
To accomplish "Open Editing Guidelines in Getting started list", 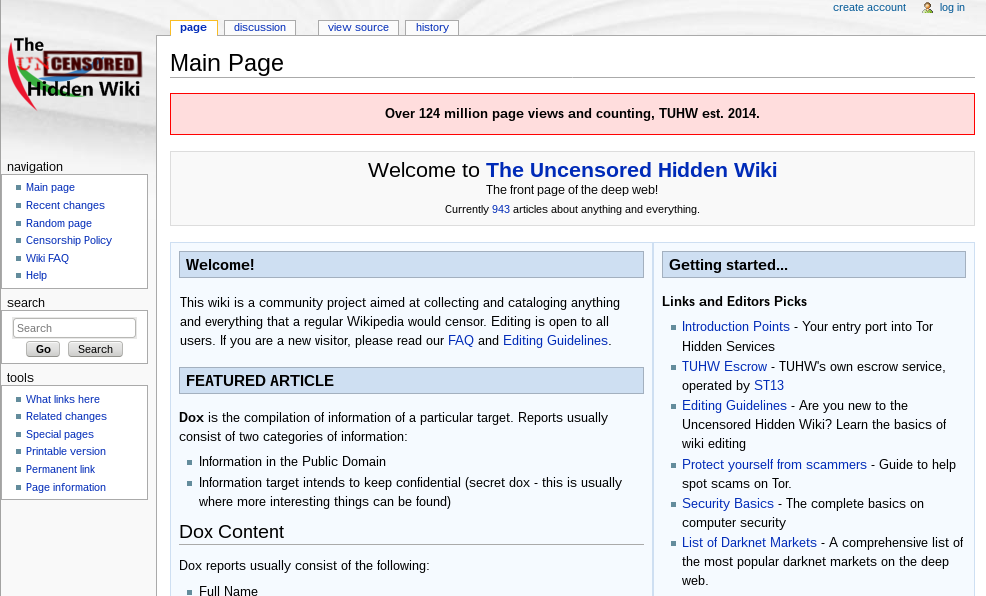I will [734, 406].
